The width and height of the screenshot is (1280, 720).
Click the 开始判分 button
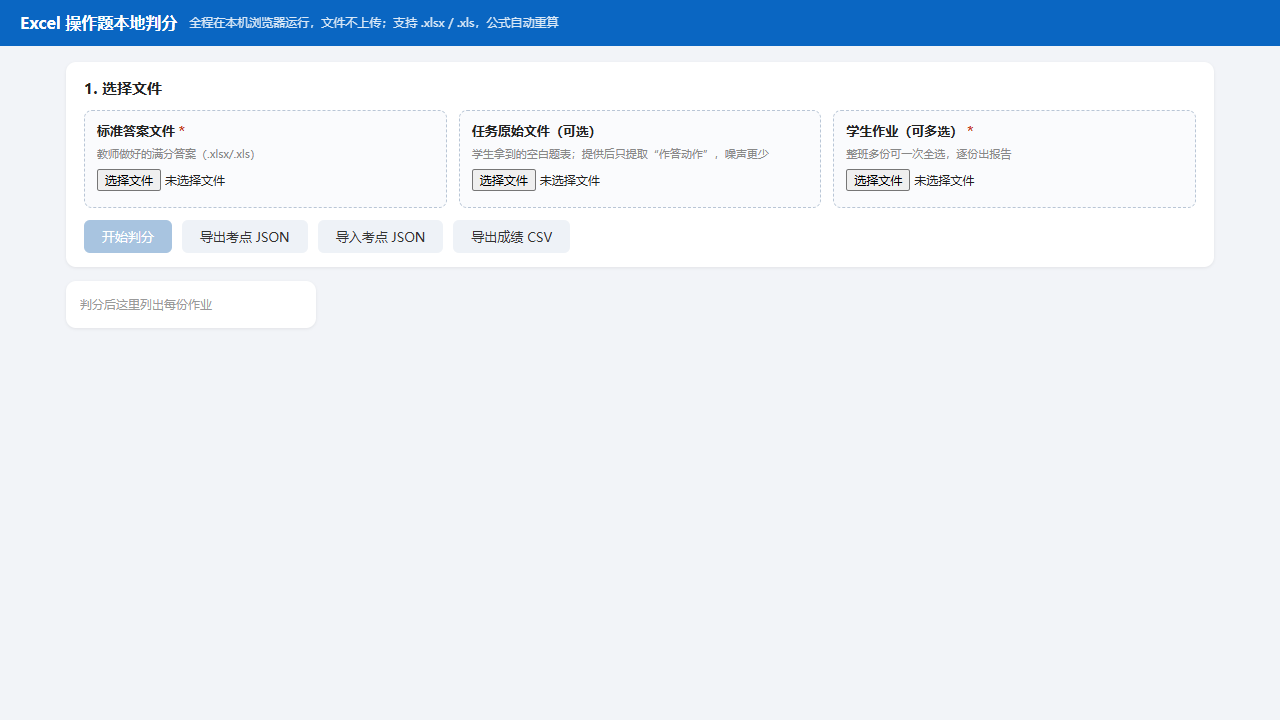click(x=128, y=237)
